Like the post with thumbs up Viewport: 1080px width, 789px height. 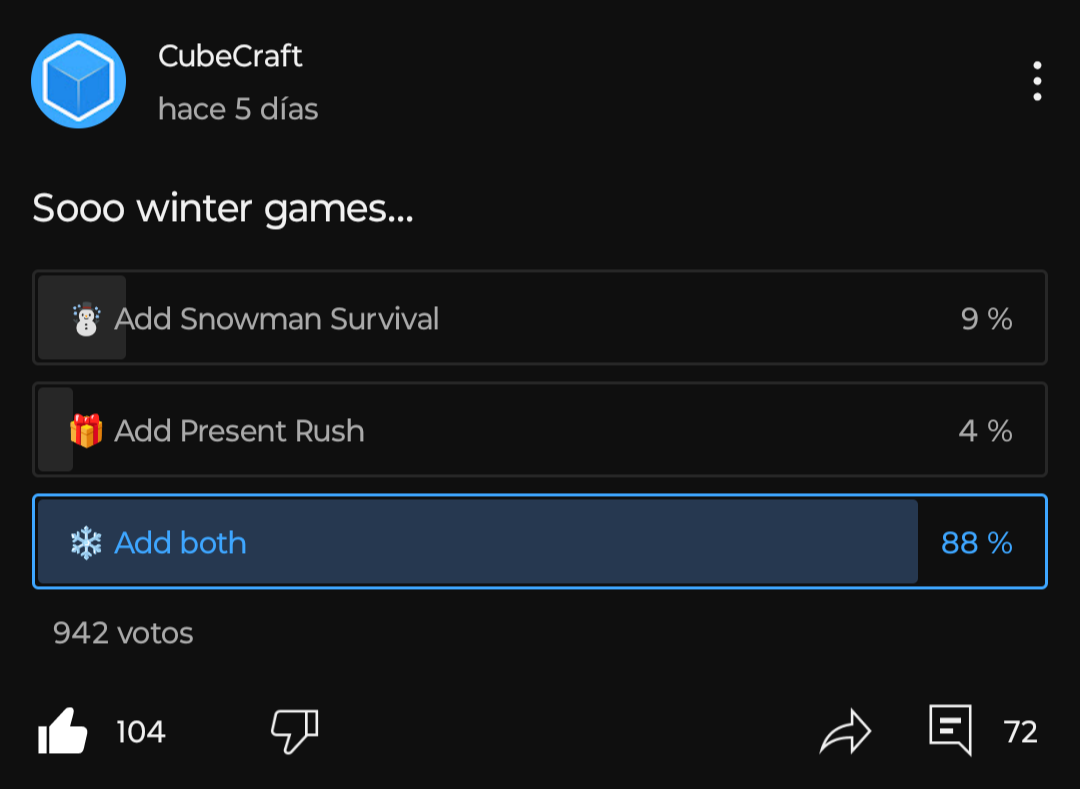pyautogui.click(x=63, y=731)
